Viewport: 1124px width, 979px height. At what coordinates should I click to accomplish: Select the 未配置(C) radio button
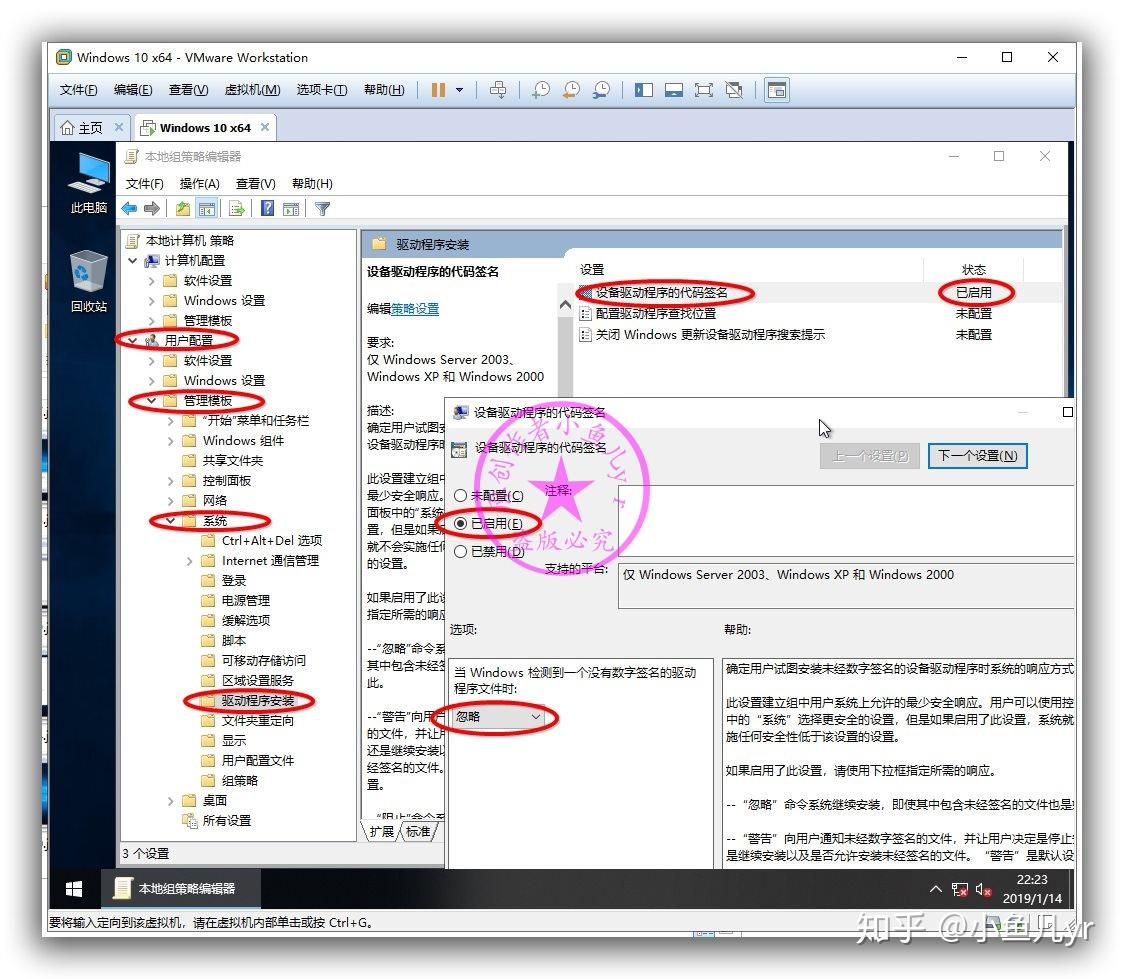click(x=461, y=495)
